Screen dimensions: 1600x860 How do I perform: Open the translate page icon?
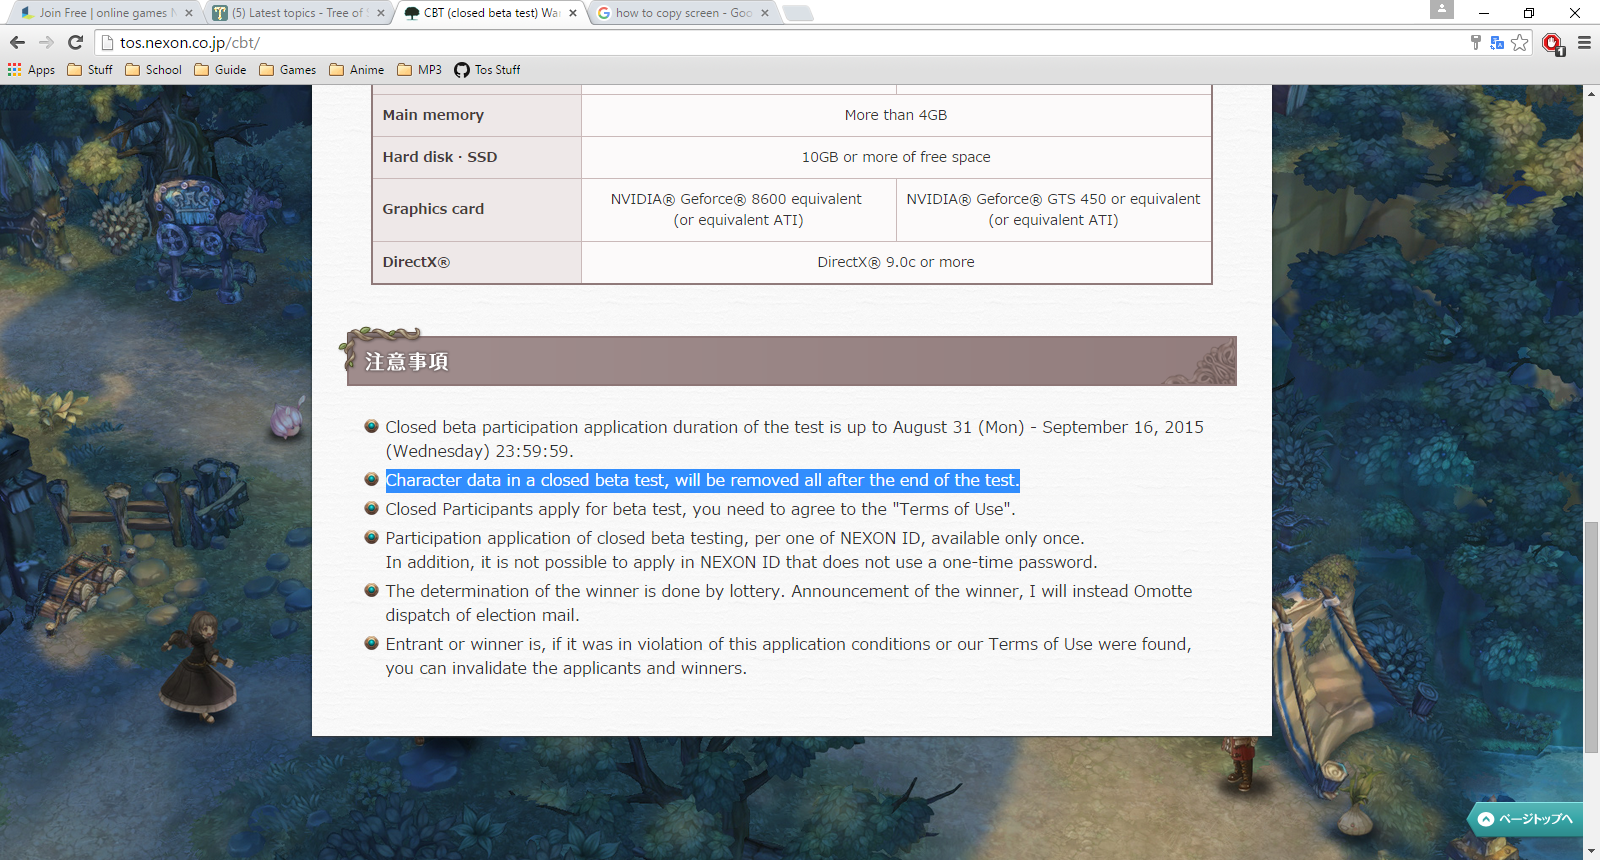[1497, 42]
